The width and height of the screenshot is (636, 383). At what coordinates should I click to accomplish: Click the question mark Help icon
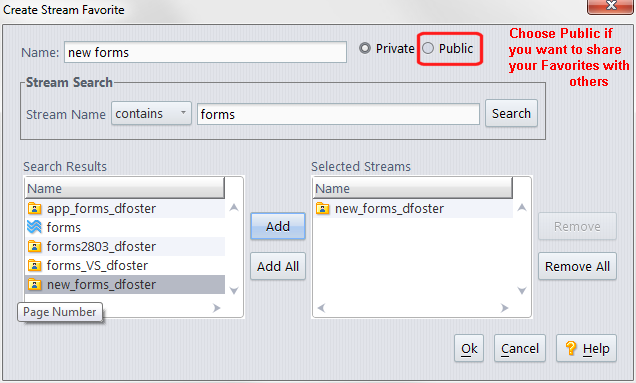tap(571, 348)
